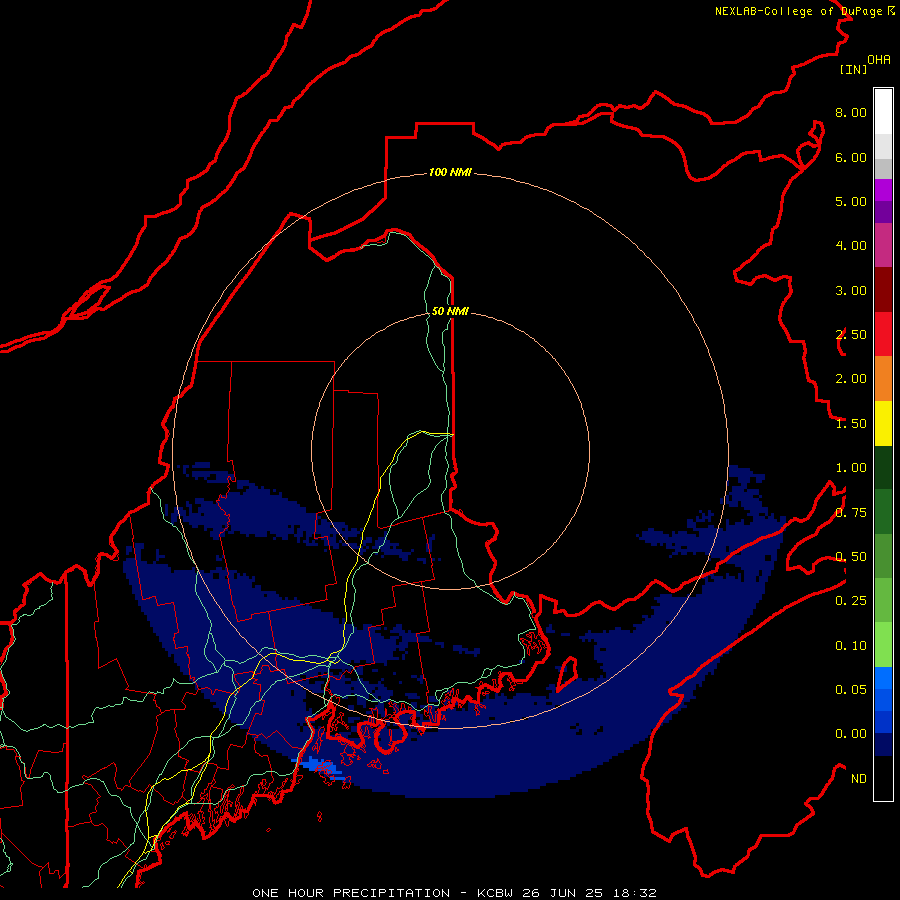Click the ND legend label
900x900 pixels.
click(x=859, y=779)
